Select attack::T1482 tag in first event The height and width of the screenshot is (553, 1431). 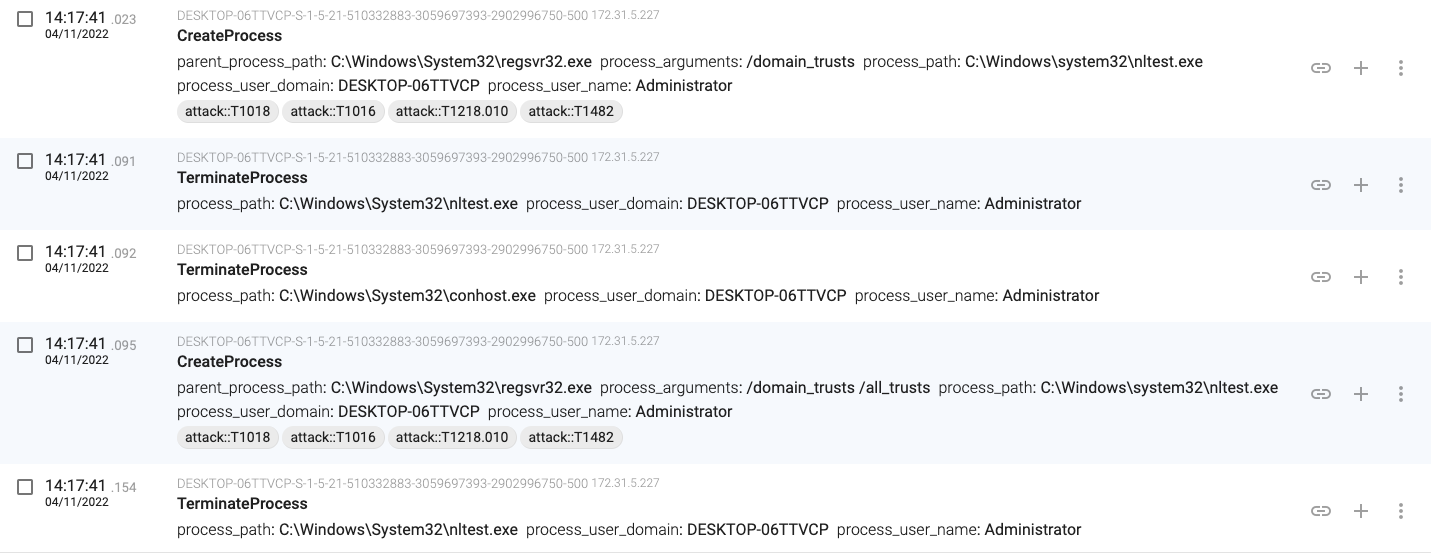(571, 111)
